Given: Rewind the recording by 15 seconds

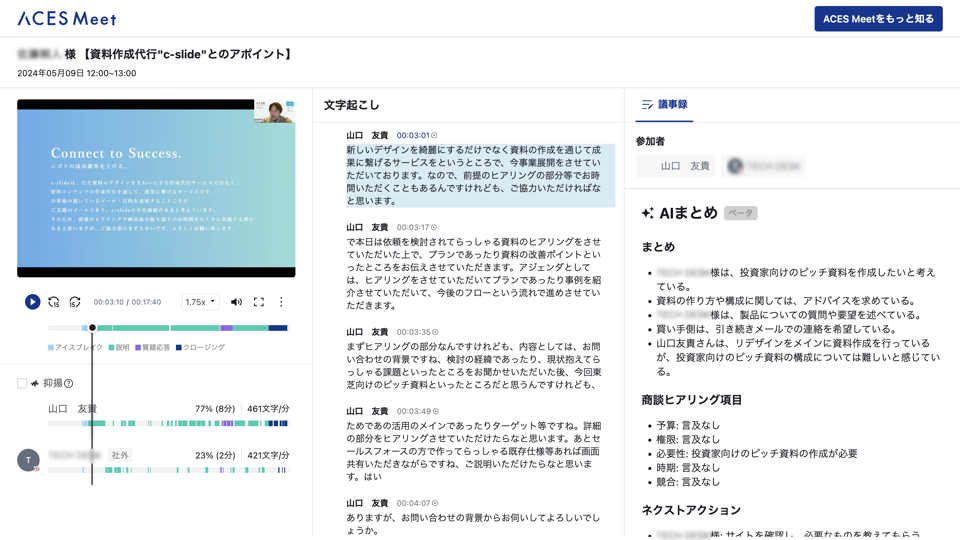Looking at the screenshot, I should pyautogui.click(x=54, y=302).
